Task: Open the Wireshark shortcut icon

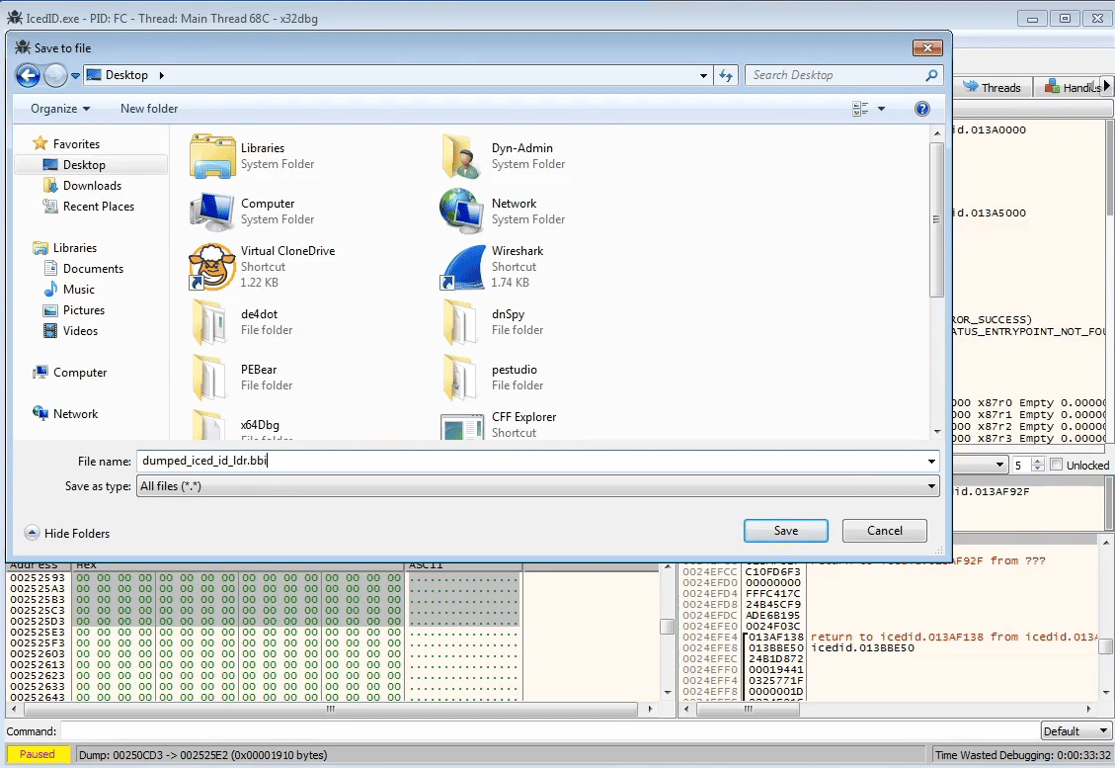Action: 462,267
